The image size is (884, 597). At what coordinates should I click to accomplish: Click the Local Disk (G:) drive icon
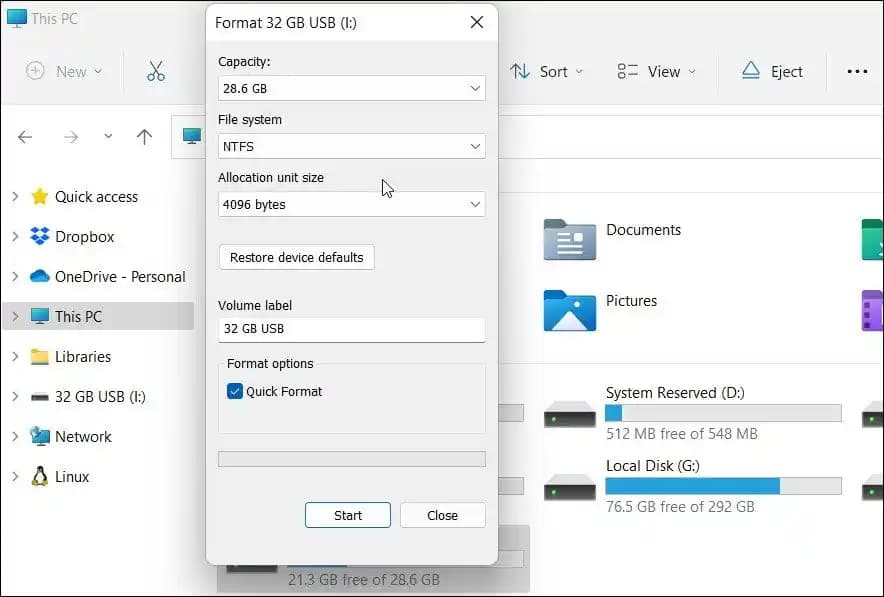[569, 486]
